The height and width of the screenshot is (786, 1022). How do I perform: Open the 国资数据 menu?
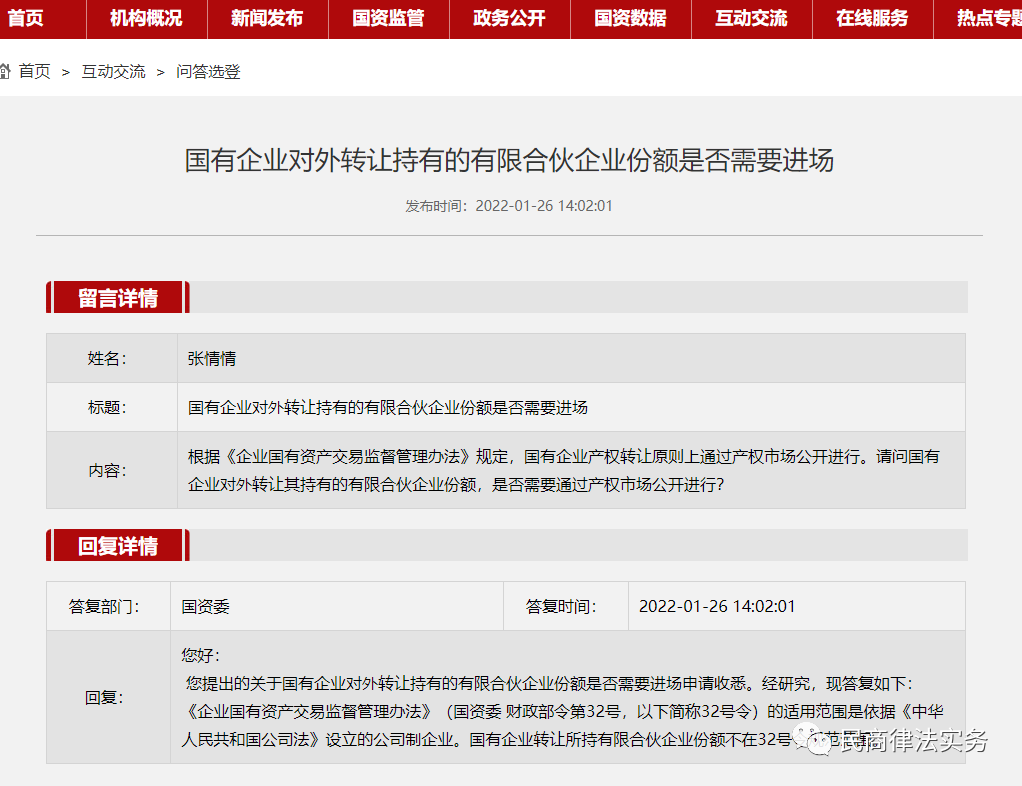[x=630, y=19]
